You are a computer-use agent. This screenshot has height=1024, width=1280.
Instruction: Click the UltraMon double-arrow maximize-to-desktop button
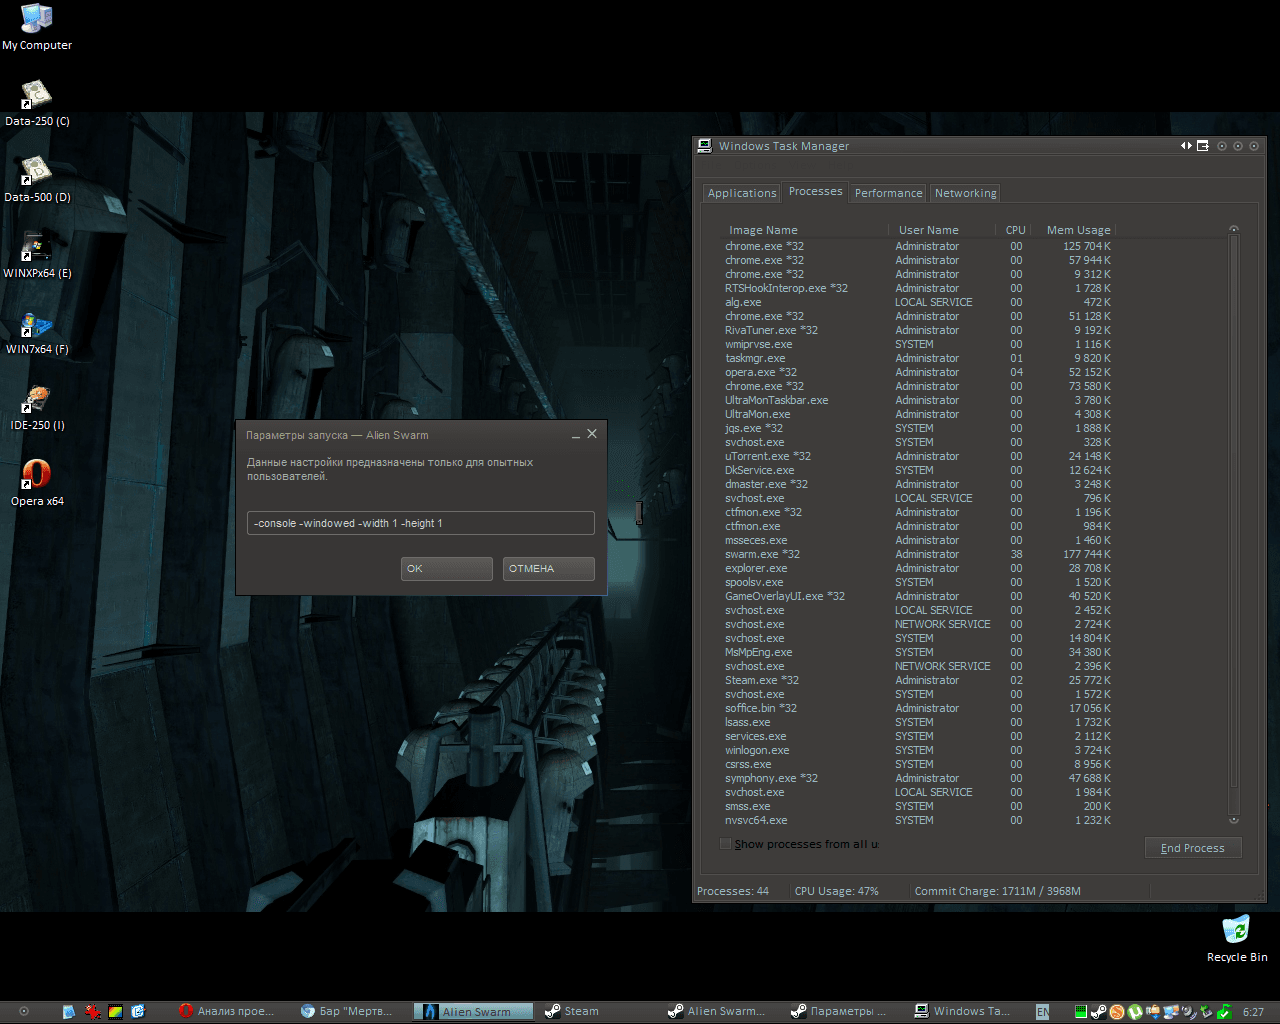click(1186, 146)
